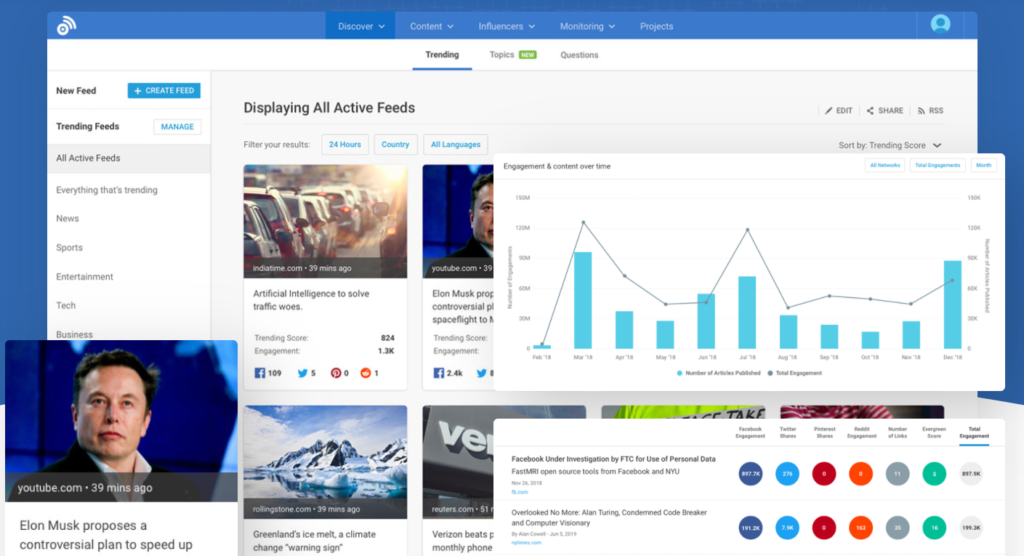This screenshot has width=1024, height=556.
Task: Click the Edit pencil icon
Action: (x=829, y=111)
